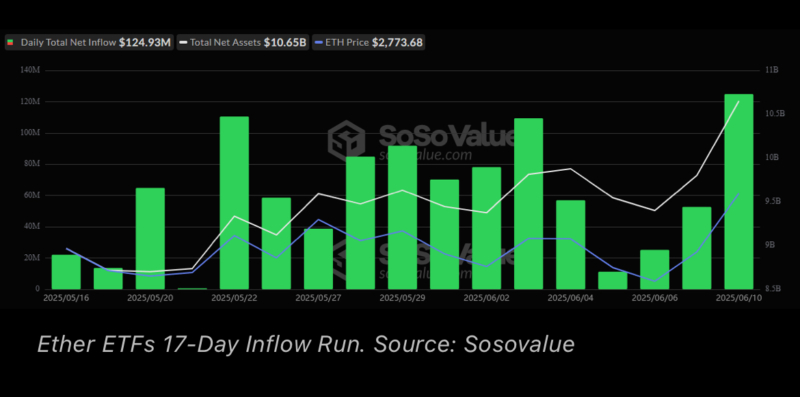Select the green bar at 2025/05/20
The width and height of the screenshot is (800, 397).
(x=150, y=239)
